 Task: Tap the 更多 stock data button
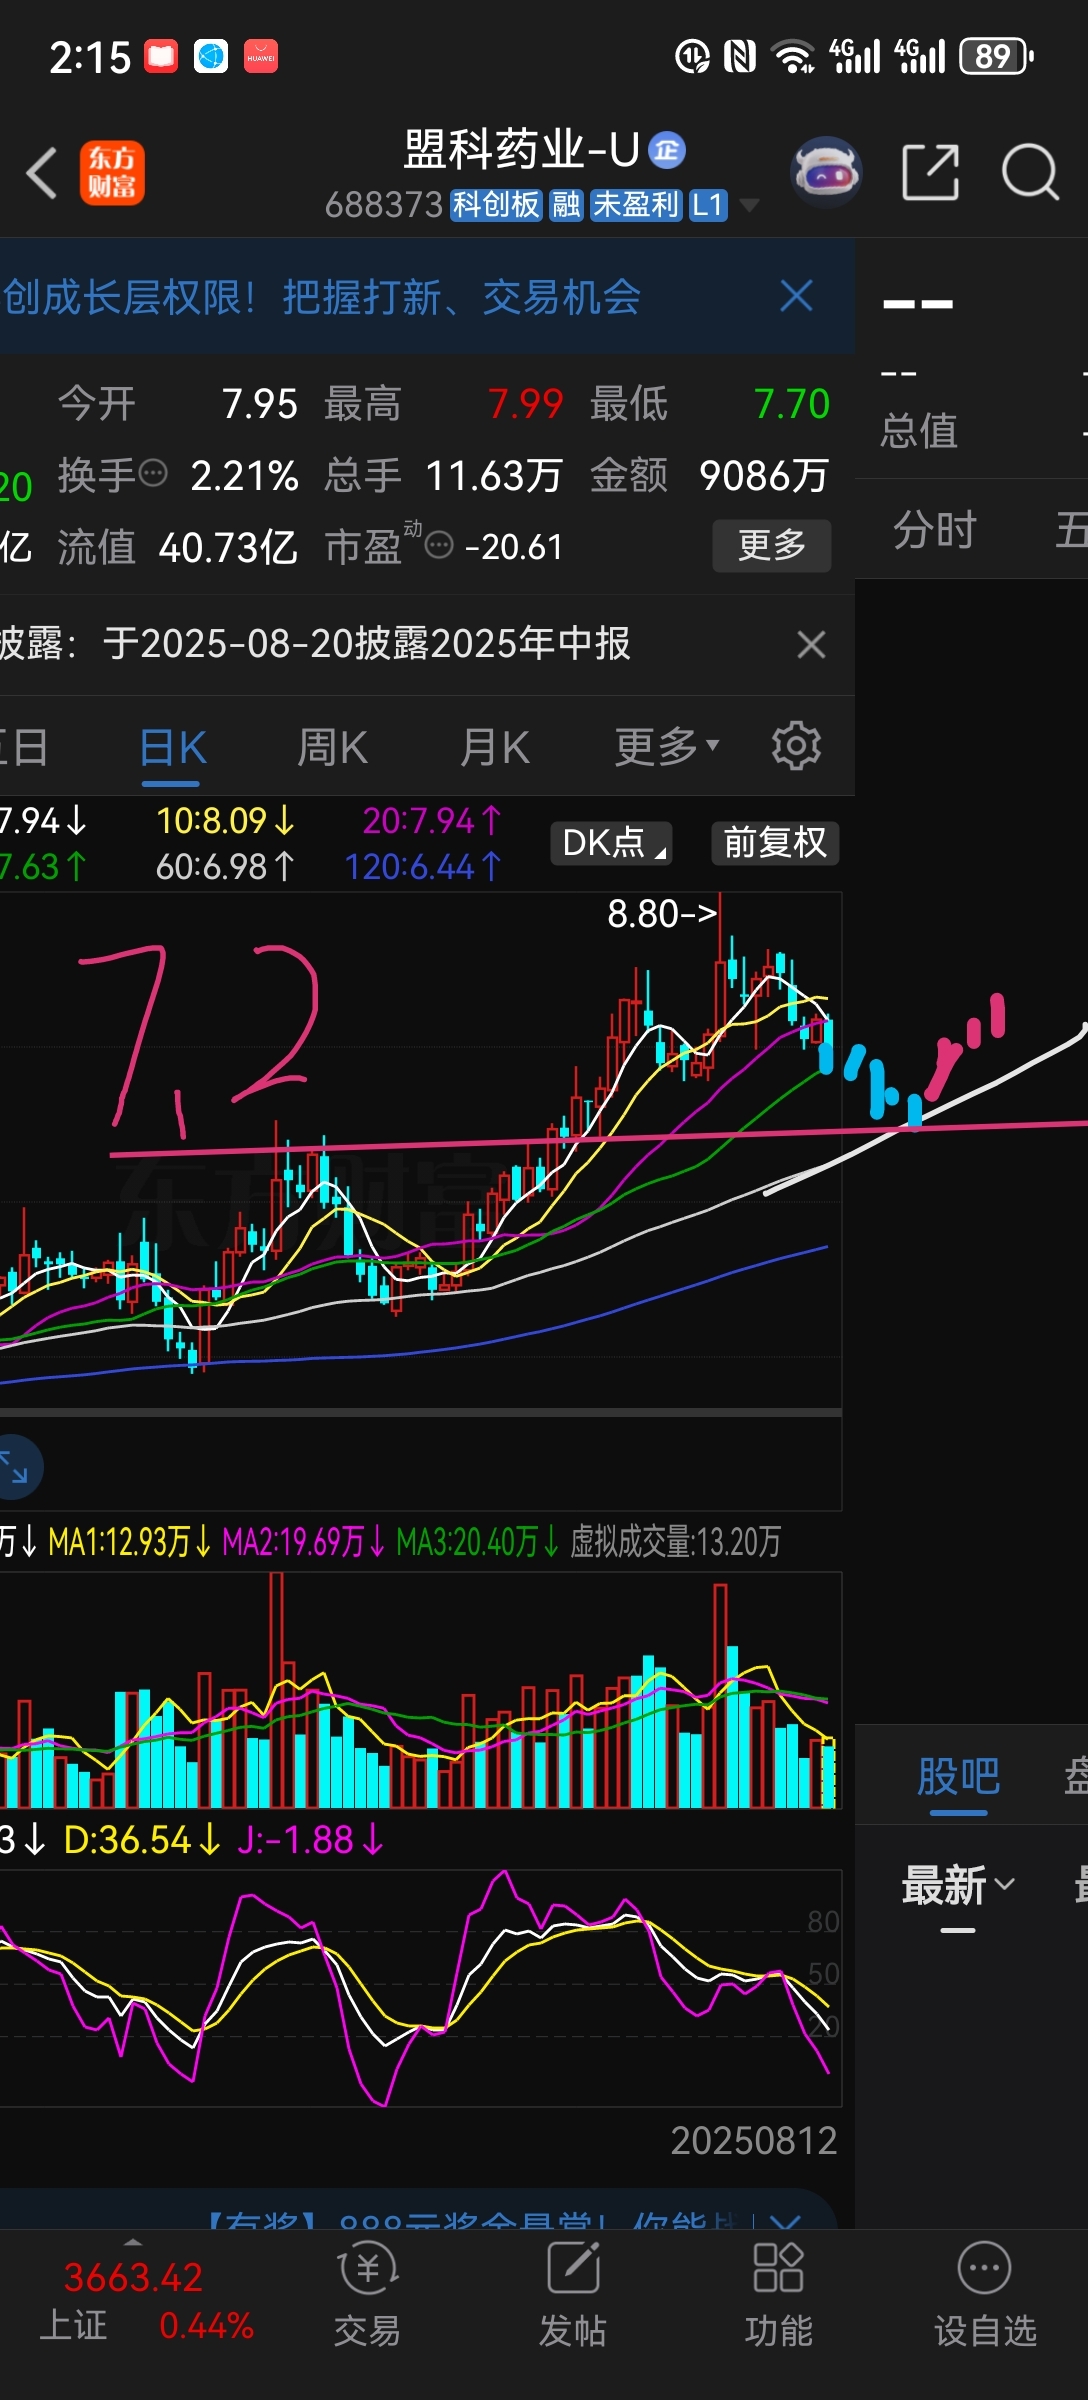[x=771, y=545]
